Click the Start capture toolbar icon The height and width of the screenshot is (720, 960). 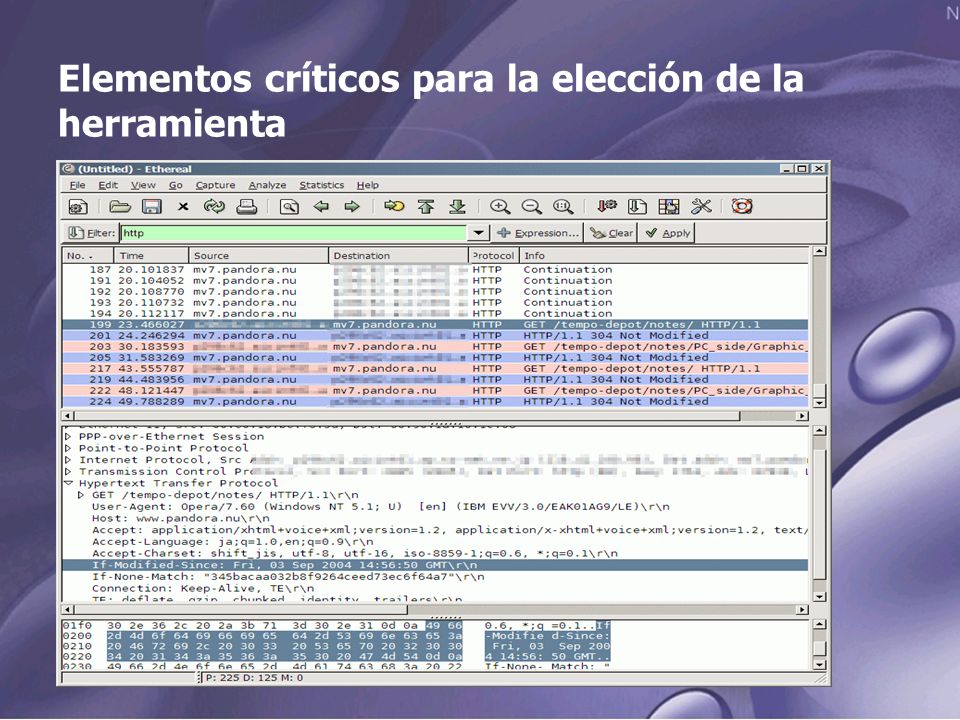click(x=78, y=207)
